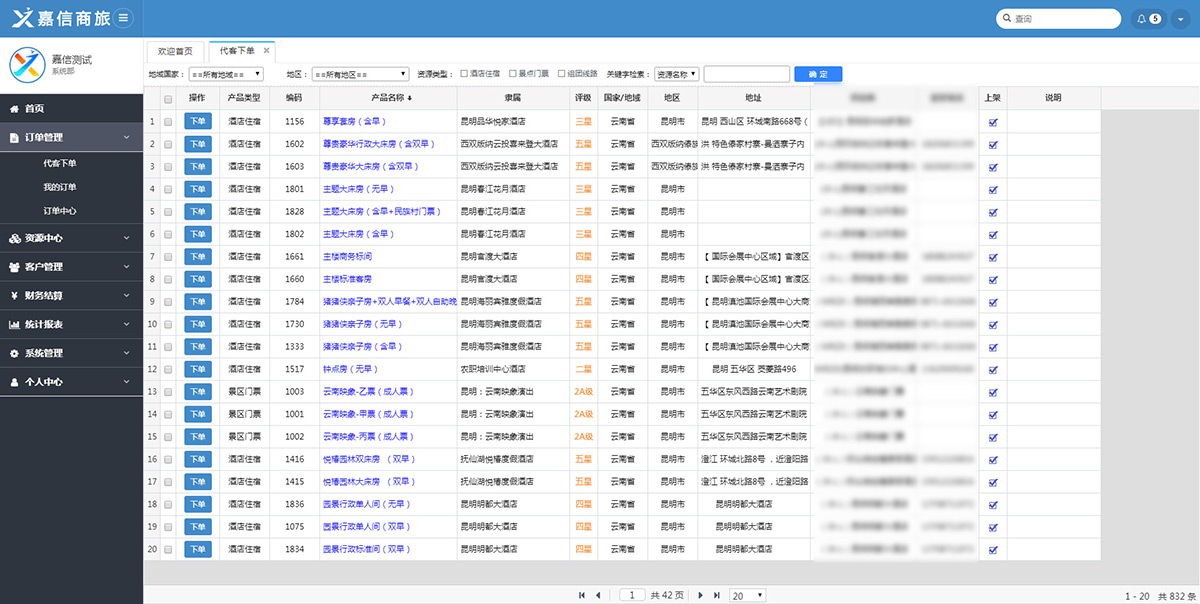Click the 统计报表 chart icon
Screen dimensions: 1200x604
point(14,324)
